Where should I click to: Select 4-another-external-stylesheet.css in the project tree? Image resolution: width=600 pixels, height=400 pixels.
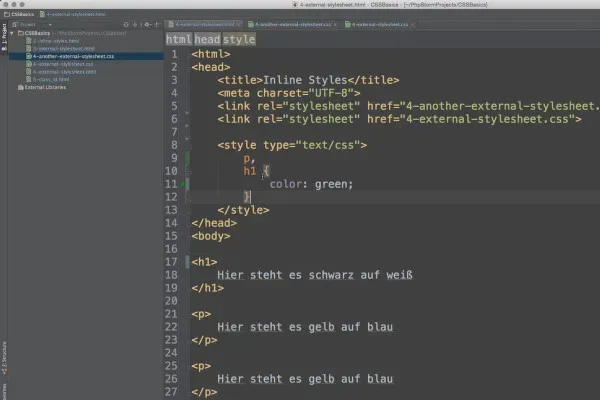point(86,56)
